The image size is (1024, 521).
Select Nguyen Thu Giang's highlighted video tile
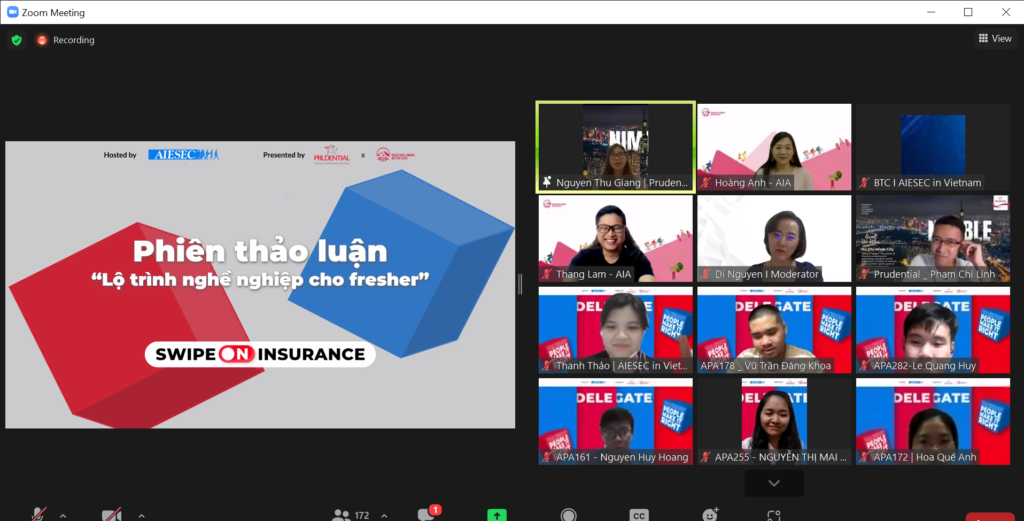pos(615,147)
